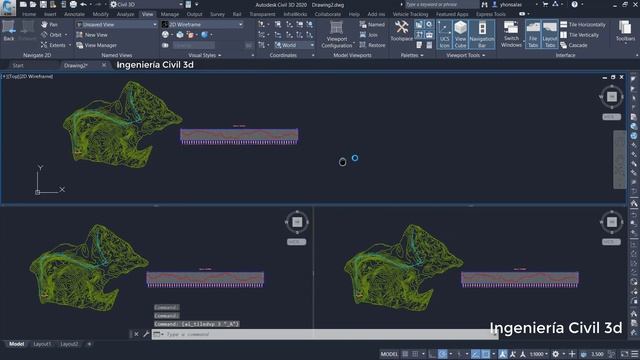Open the Toolspace palette

pos(402,31)
